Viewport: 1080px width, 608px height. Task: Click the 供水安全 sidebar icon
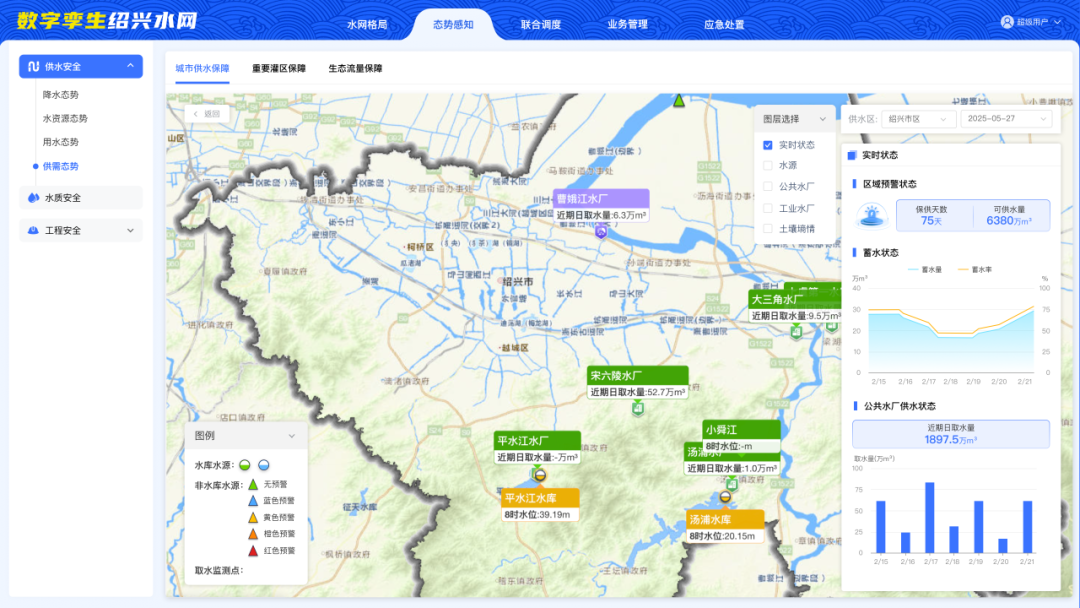tap(33, 67)
